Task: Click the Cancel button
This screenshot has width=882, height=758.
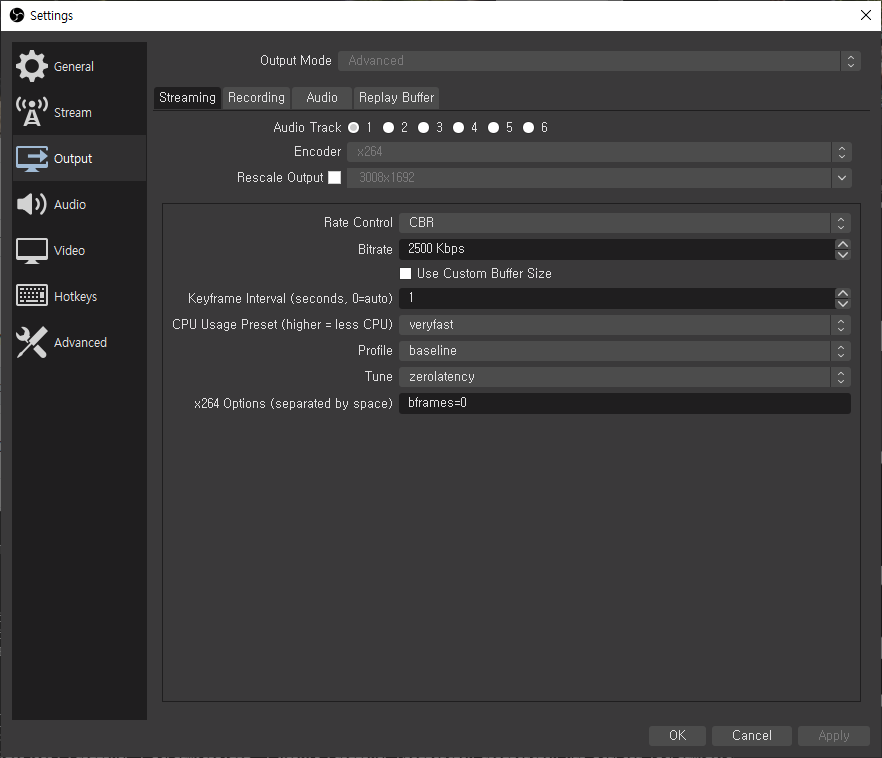Action: [751, 735]
